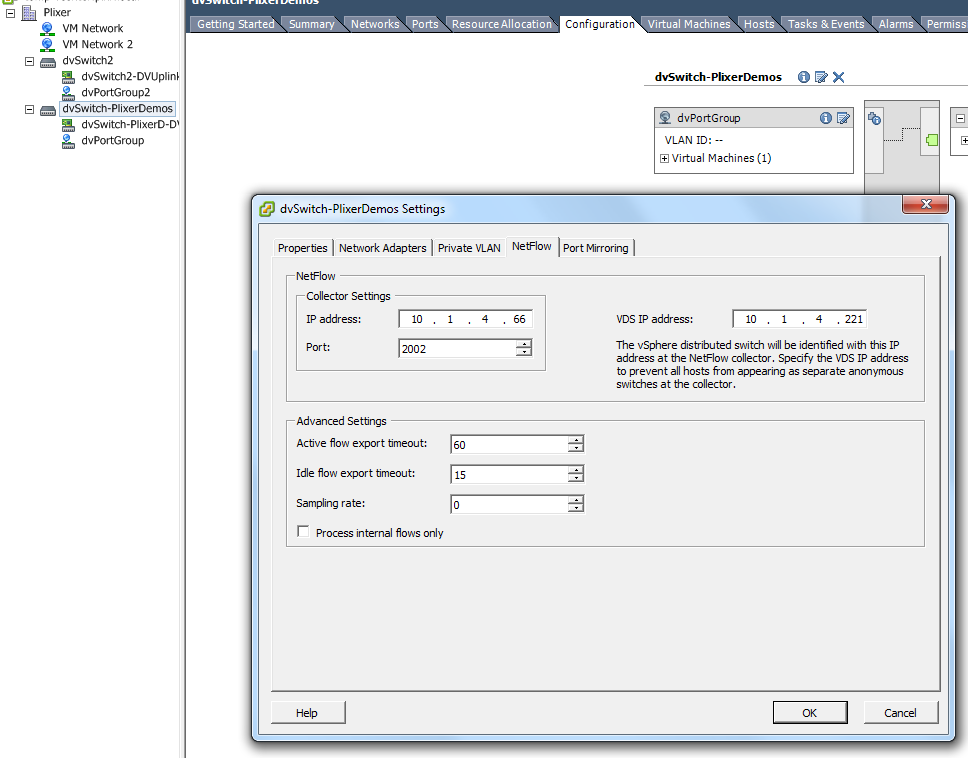Select VM Network 2 tree item

[98, 44]
